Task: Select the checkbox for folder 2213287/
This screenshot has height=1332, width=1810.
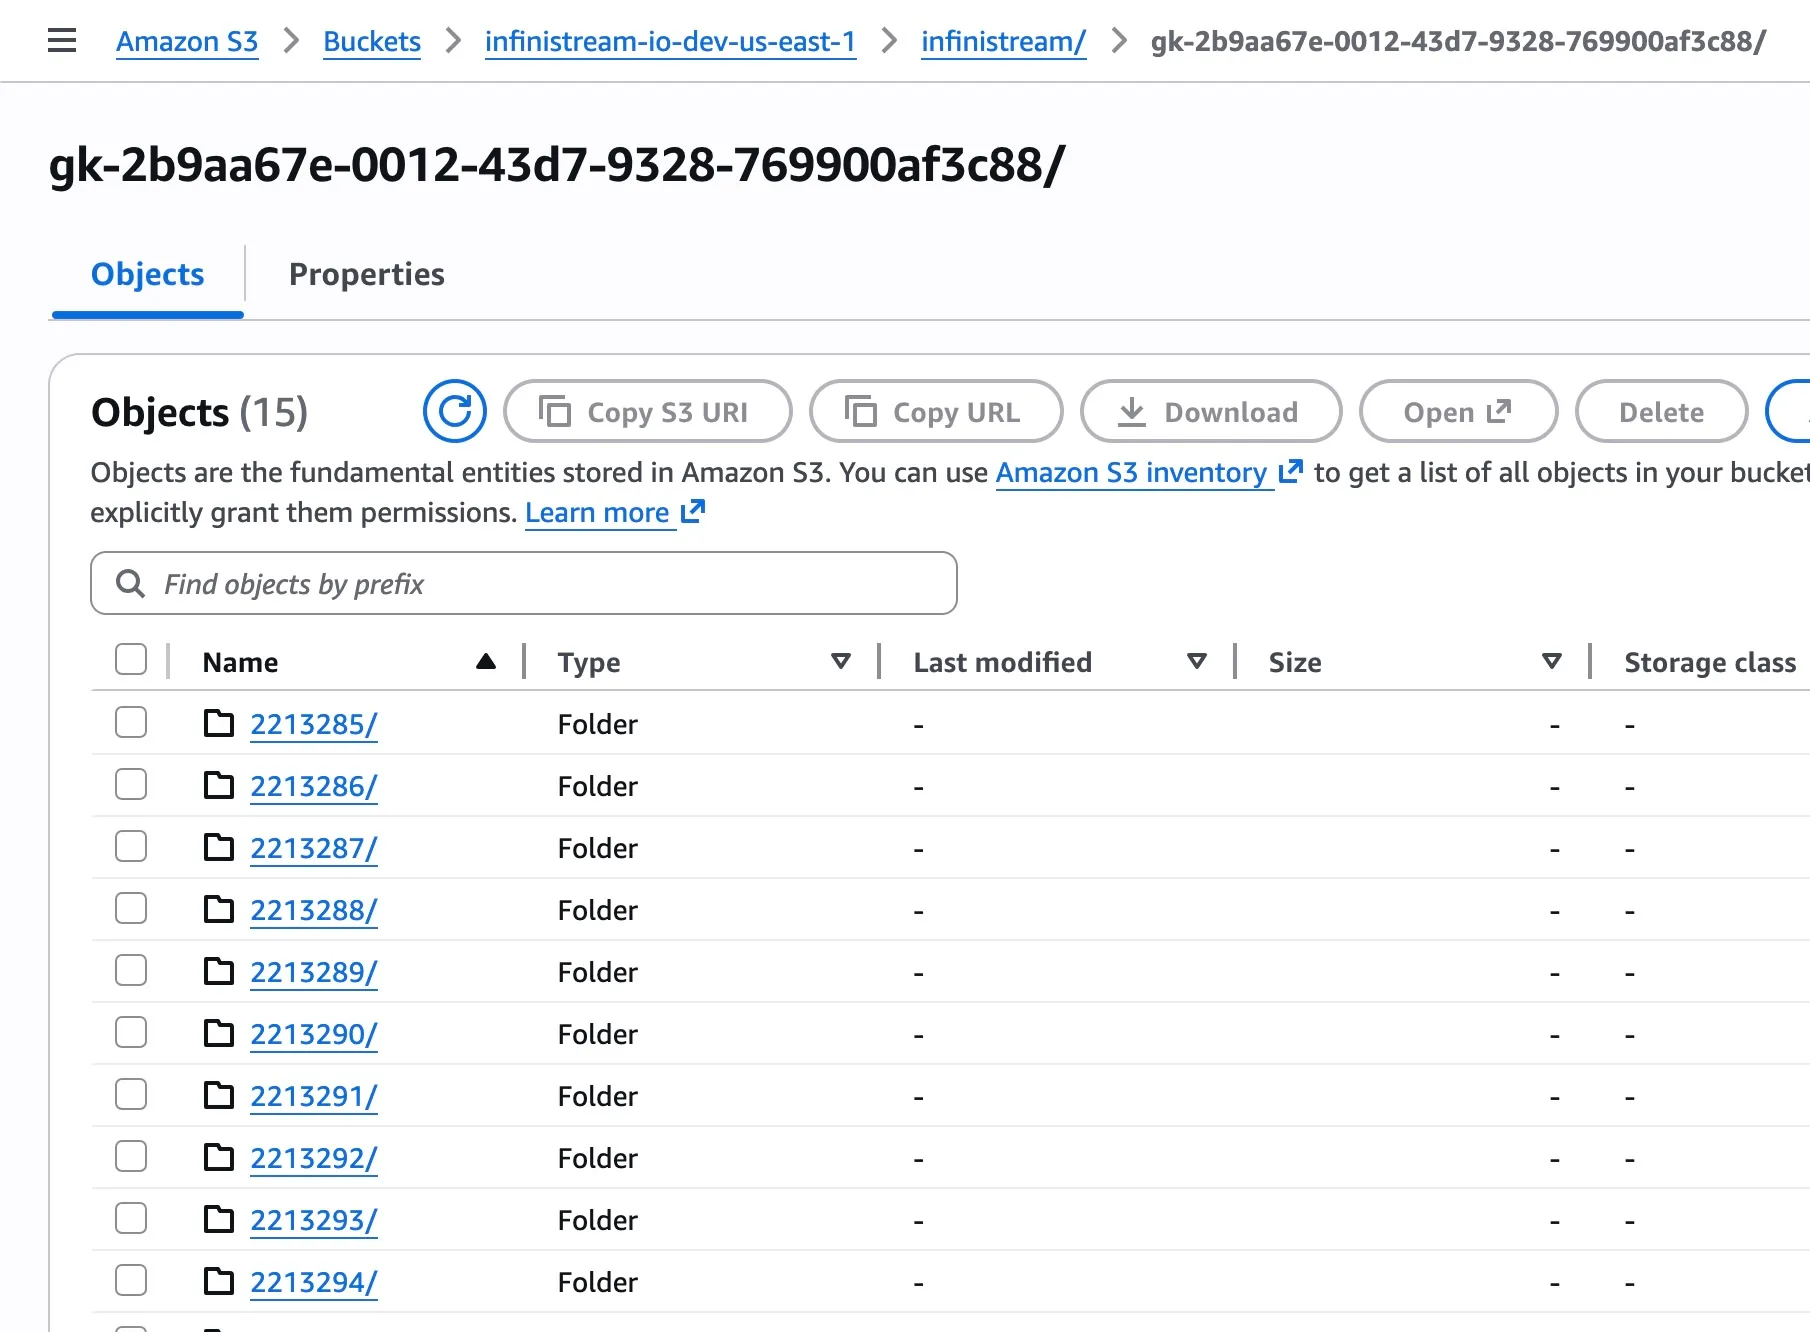Action: coord(131,846)
